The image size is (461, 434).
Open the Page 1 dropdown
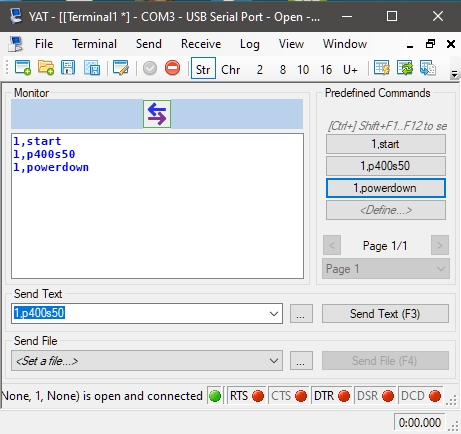click(386, 269)
